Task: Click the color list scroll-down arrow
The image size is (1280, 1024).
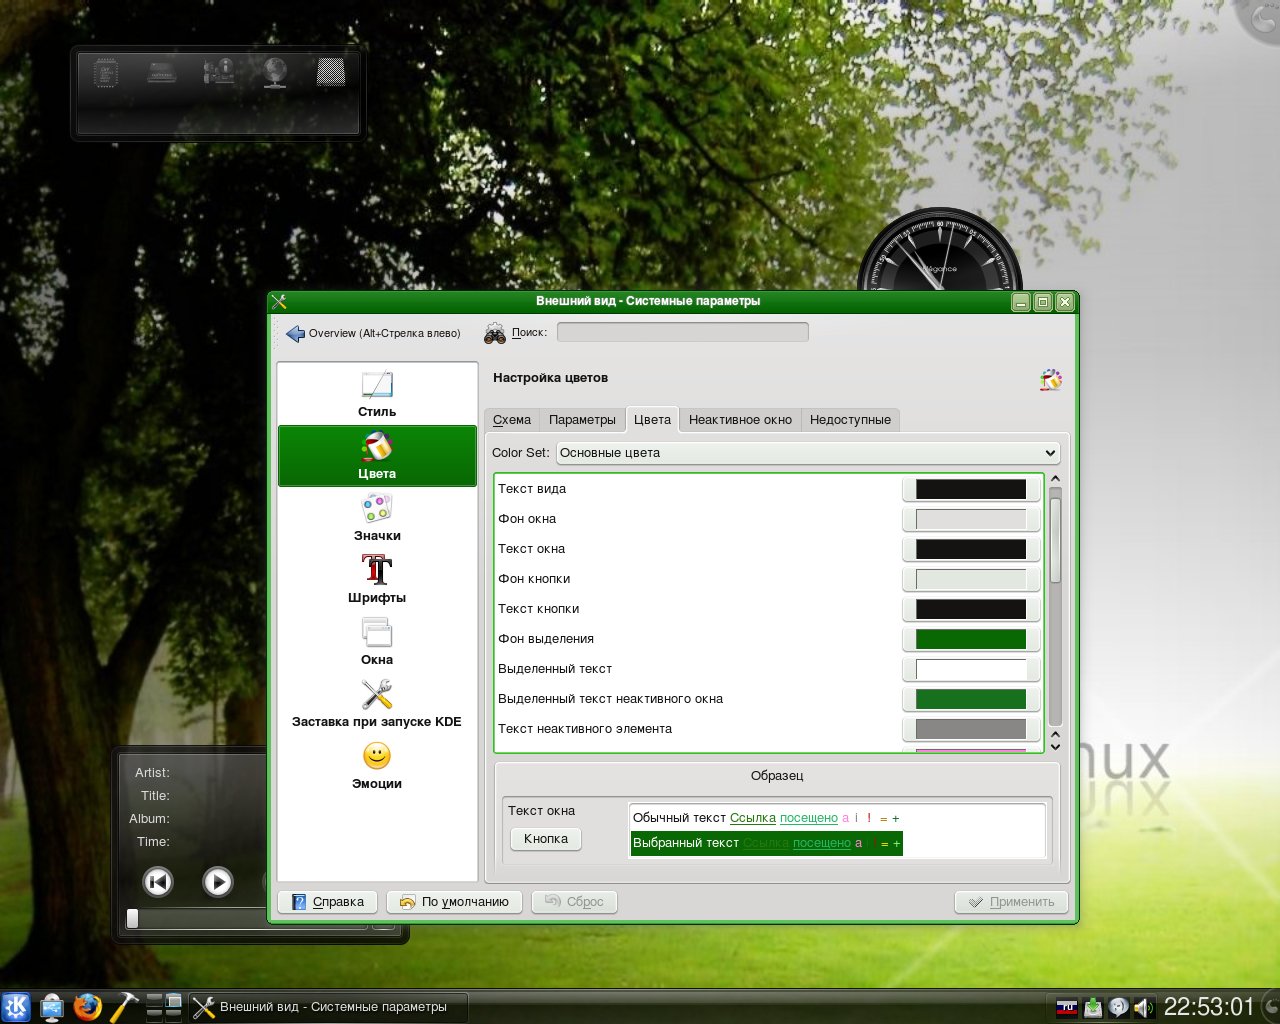Action: tap(1055, 746)
